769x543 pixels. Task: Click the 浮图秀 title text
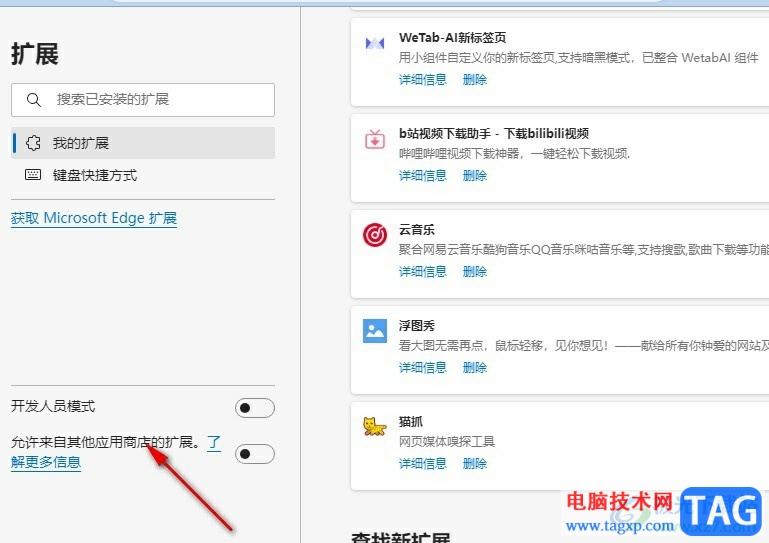[x=416, y=326]
